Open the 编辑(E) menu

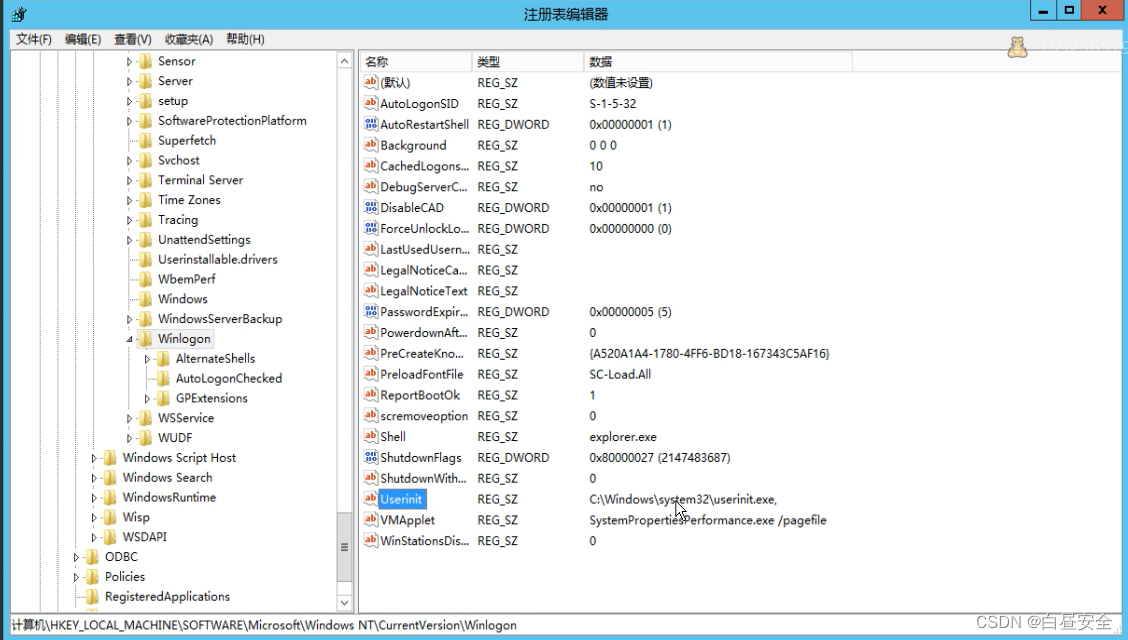pyautogui.click(x=83, y=39)
